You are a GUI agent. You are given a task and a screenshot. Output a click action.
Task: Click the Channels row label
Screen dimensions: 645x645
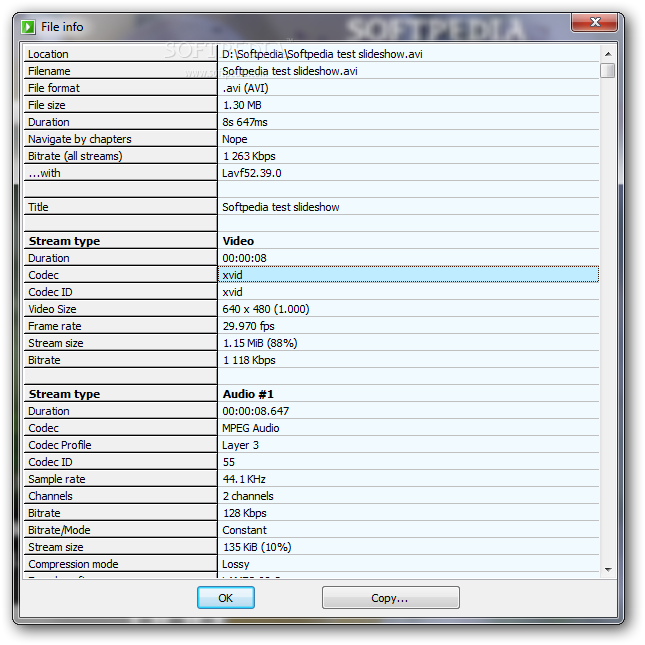[x=50, y=496]
